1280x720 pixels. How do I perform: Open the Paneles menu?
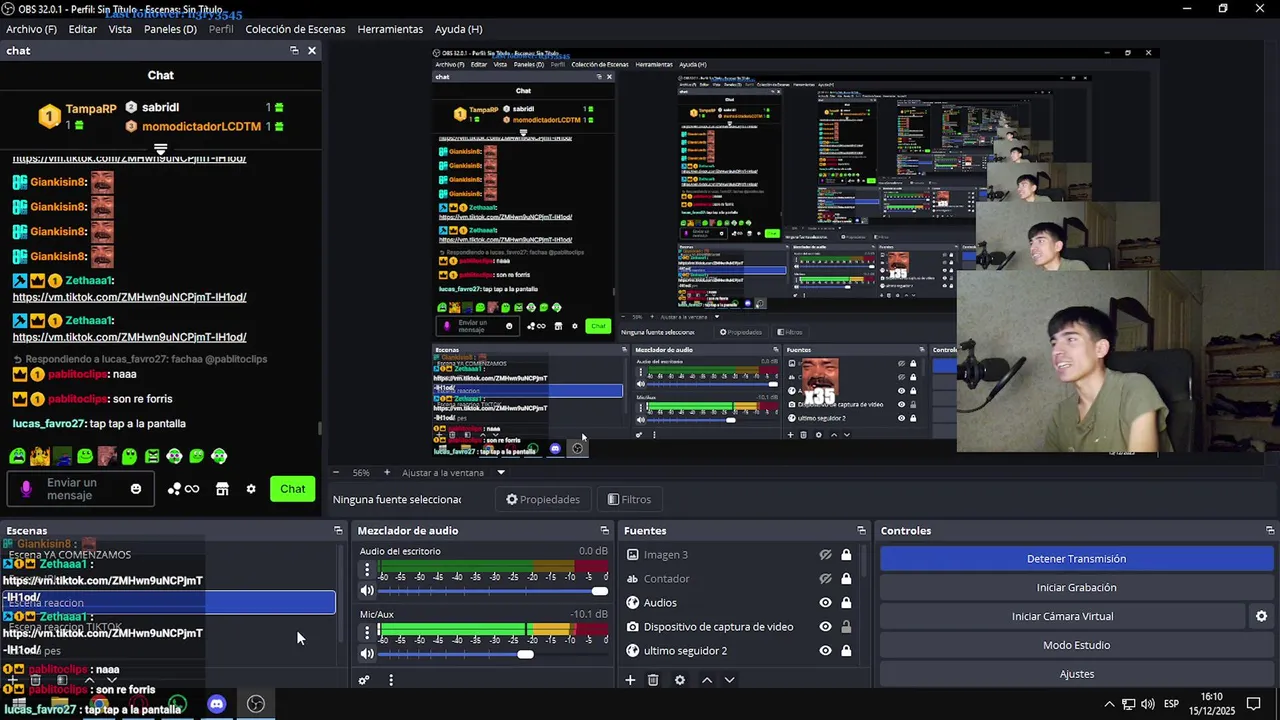click(170, 29)
